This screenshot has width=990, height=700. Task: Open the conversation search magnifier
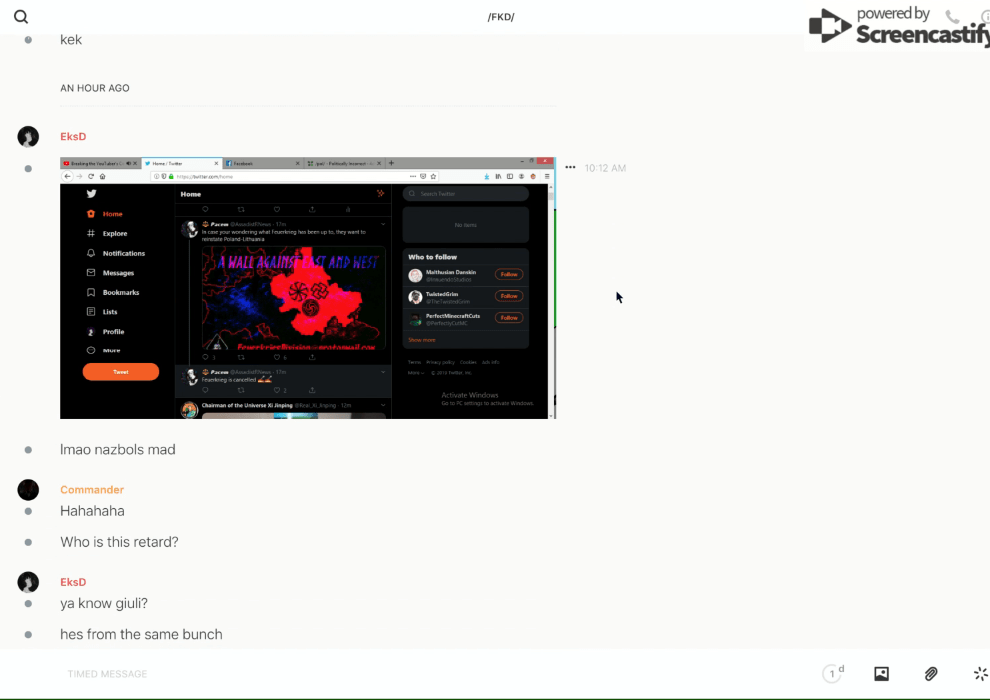(21, 17)
